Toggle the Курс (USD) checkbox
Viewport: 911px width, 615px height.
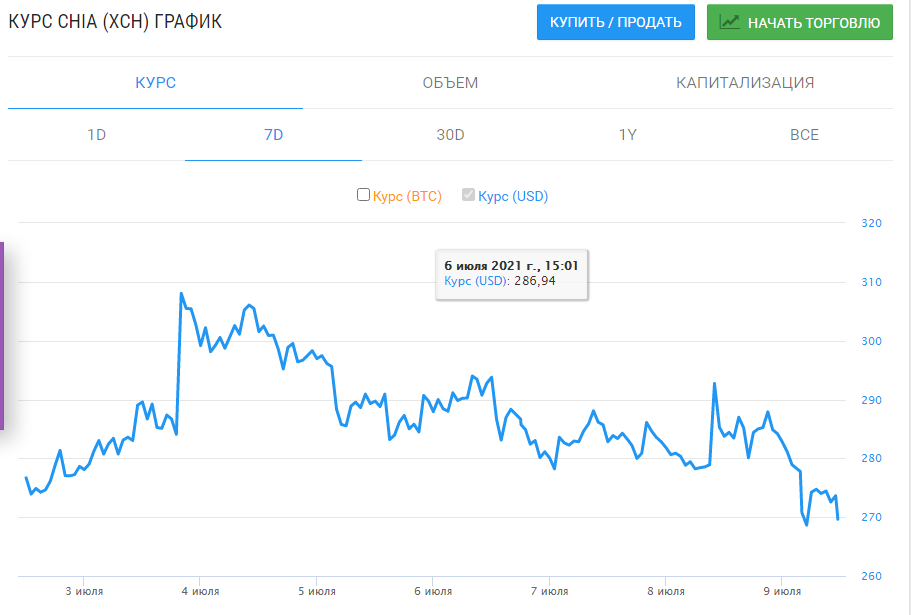pyautogui.click(x=468, y=195)
